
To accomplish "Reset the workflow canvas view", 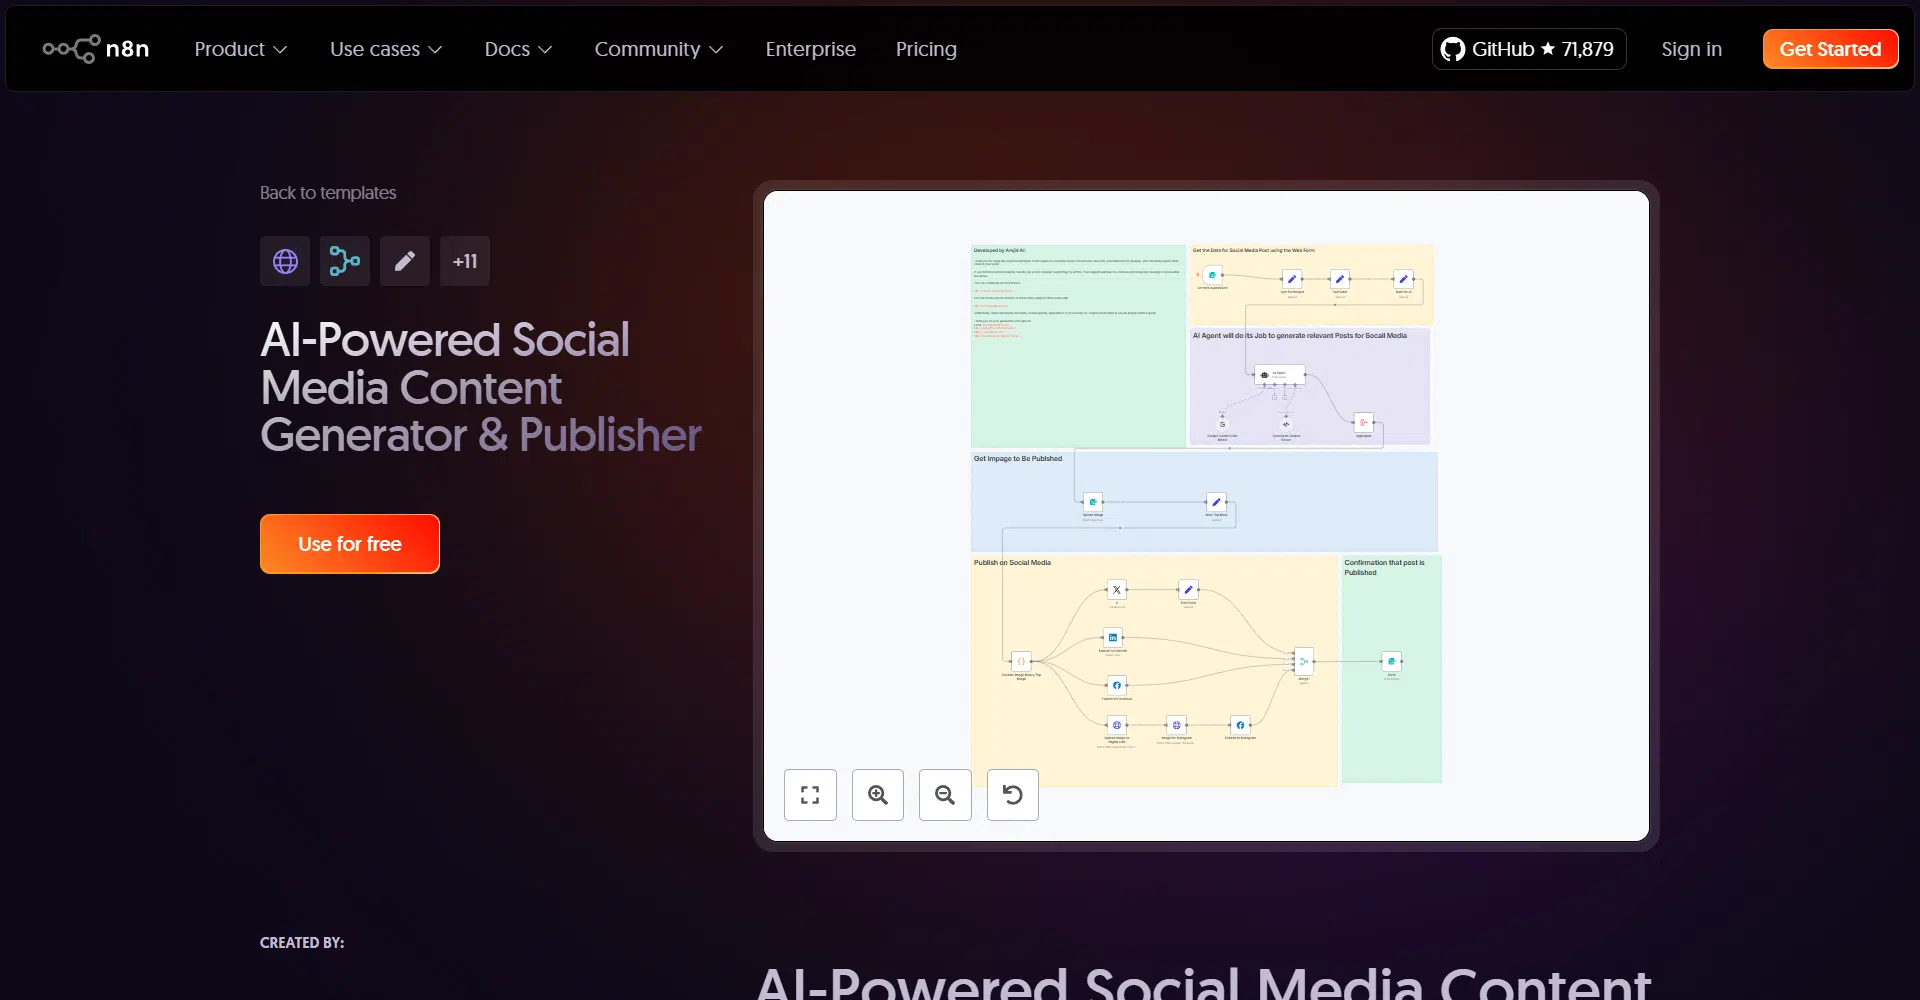I will [x=1013, y=795].
